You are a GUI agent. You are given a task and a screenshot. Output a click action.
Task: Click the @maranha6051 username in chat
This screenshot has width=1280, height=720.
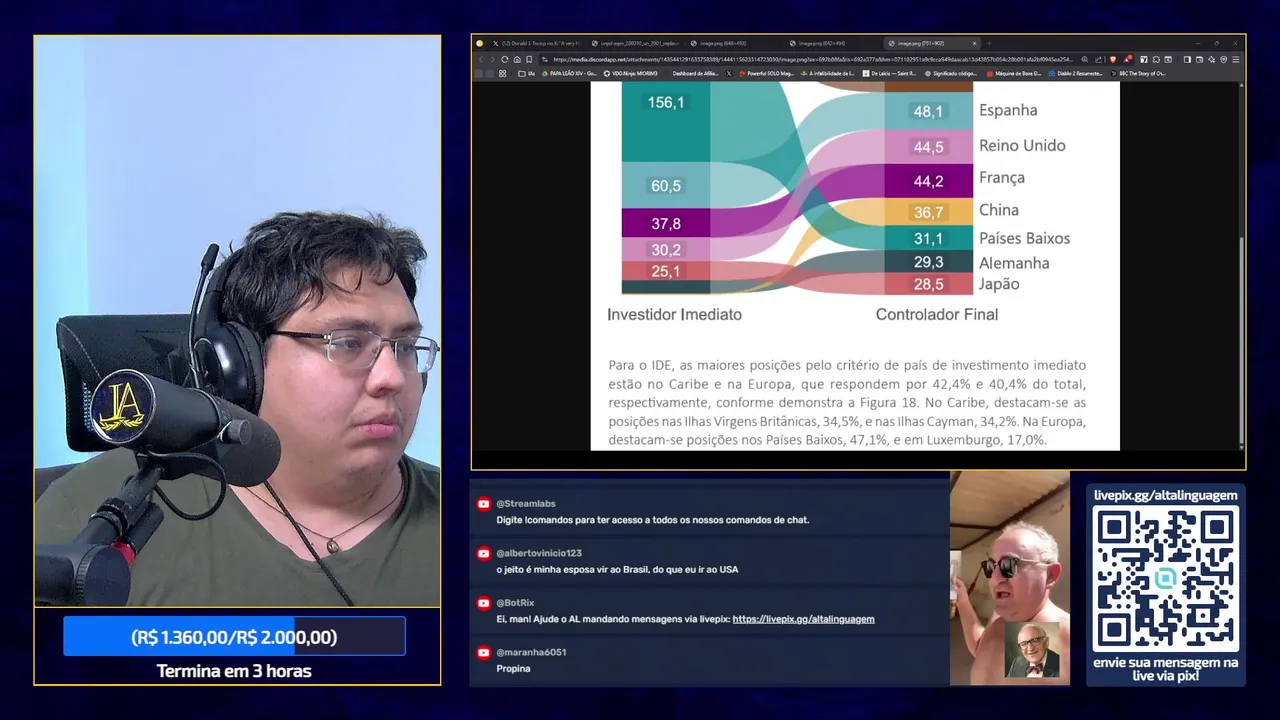click(x=531, y=652)
